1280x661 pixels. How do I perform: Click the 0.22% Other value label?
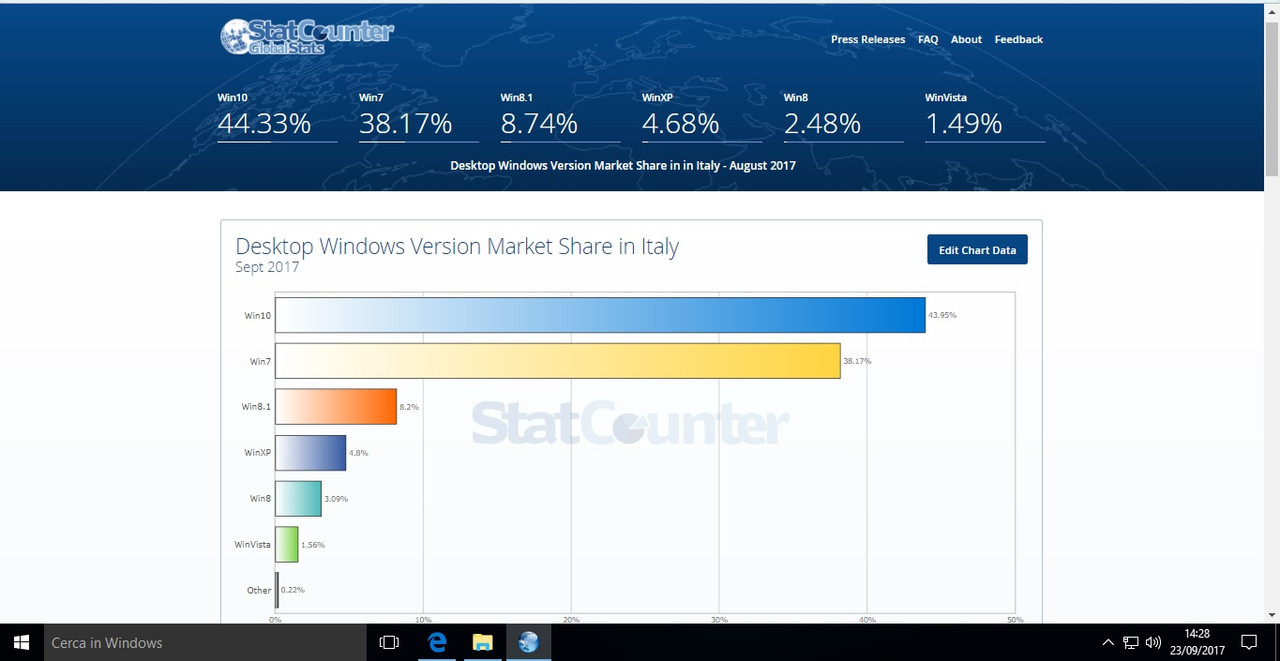292,590
